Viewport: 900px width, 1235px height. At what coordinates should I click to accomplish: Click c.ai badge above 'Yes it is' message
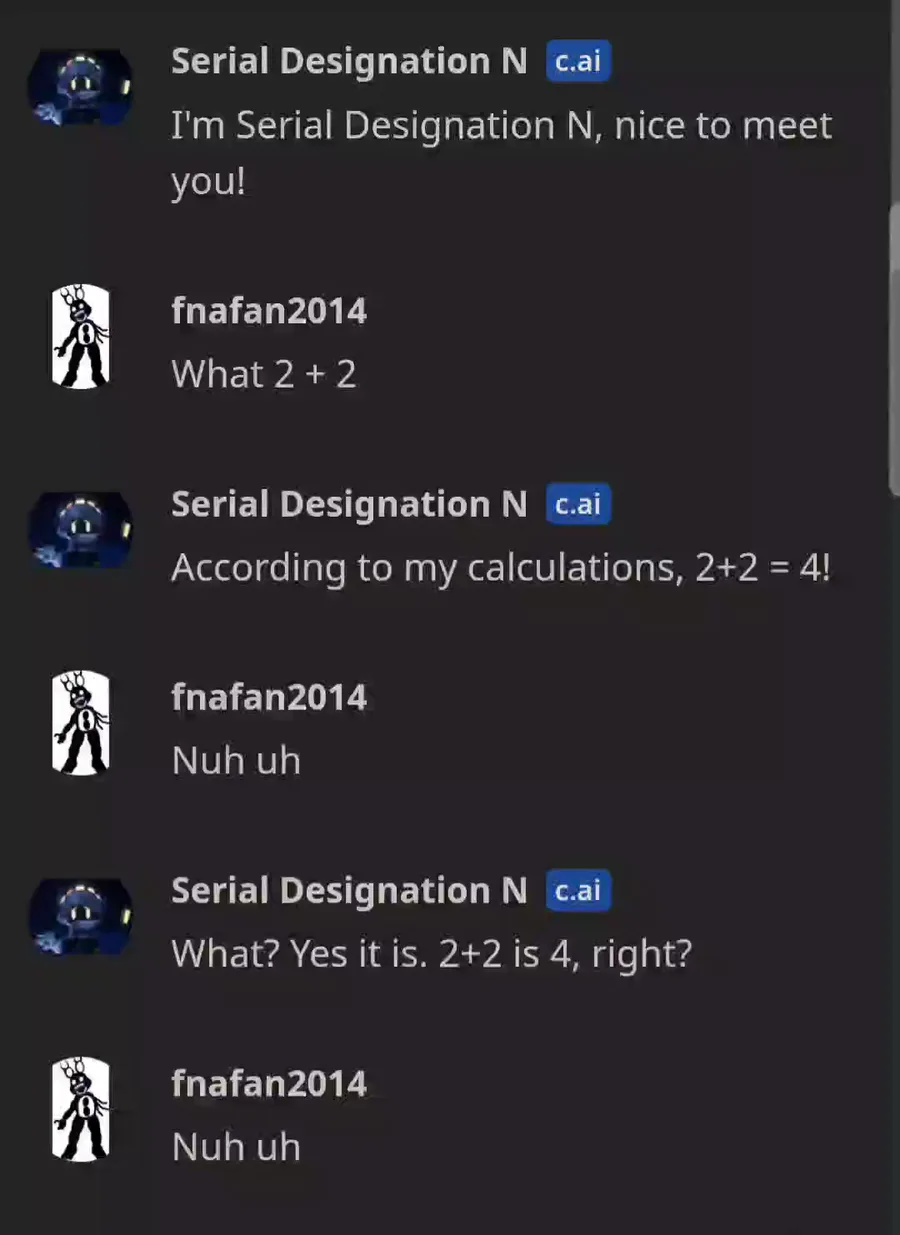pos(578,890)
